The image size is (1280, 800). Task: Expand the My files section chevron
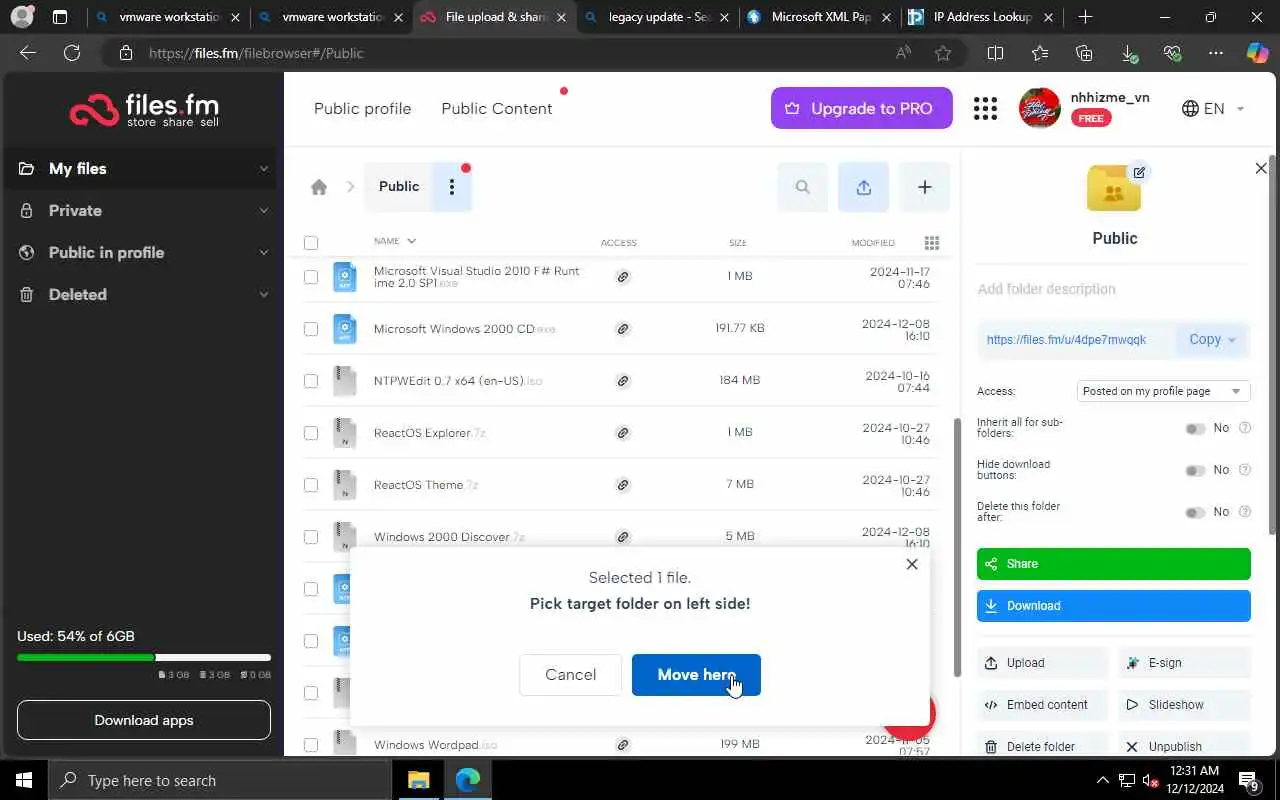pos(264,169)
